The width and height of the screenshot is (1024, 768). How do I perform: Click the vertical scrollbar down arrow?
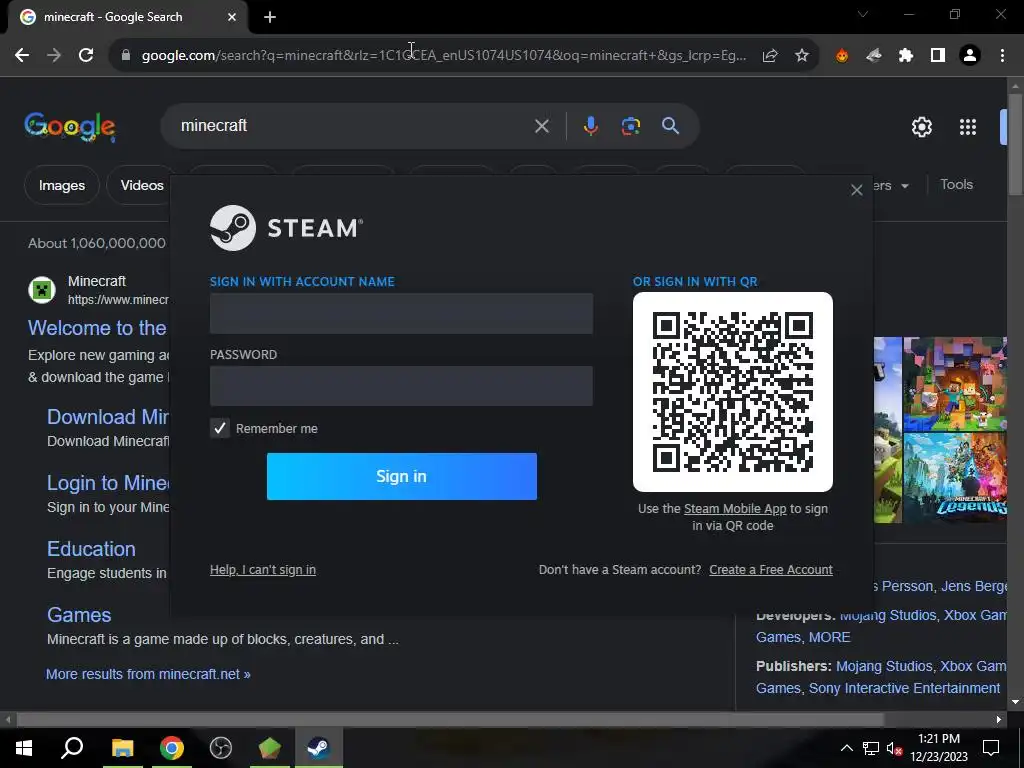(1015, 702)
